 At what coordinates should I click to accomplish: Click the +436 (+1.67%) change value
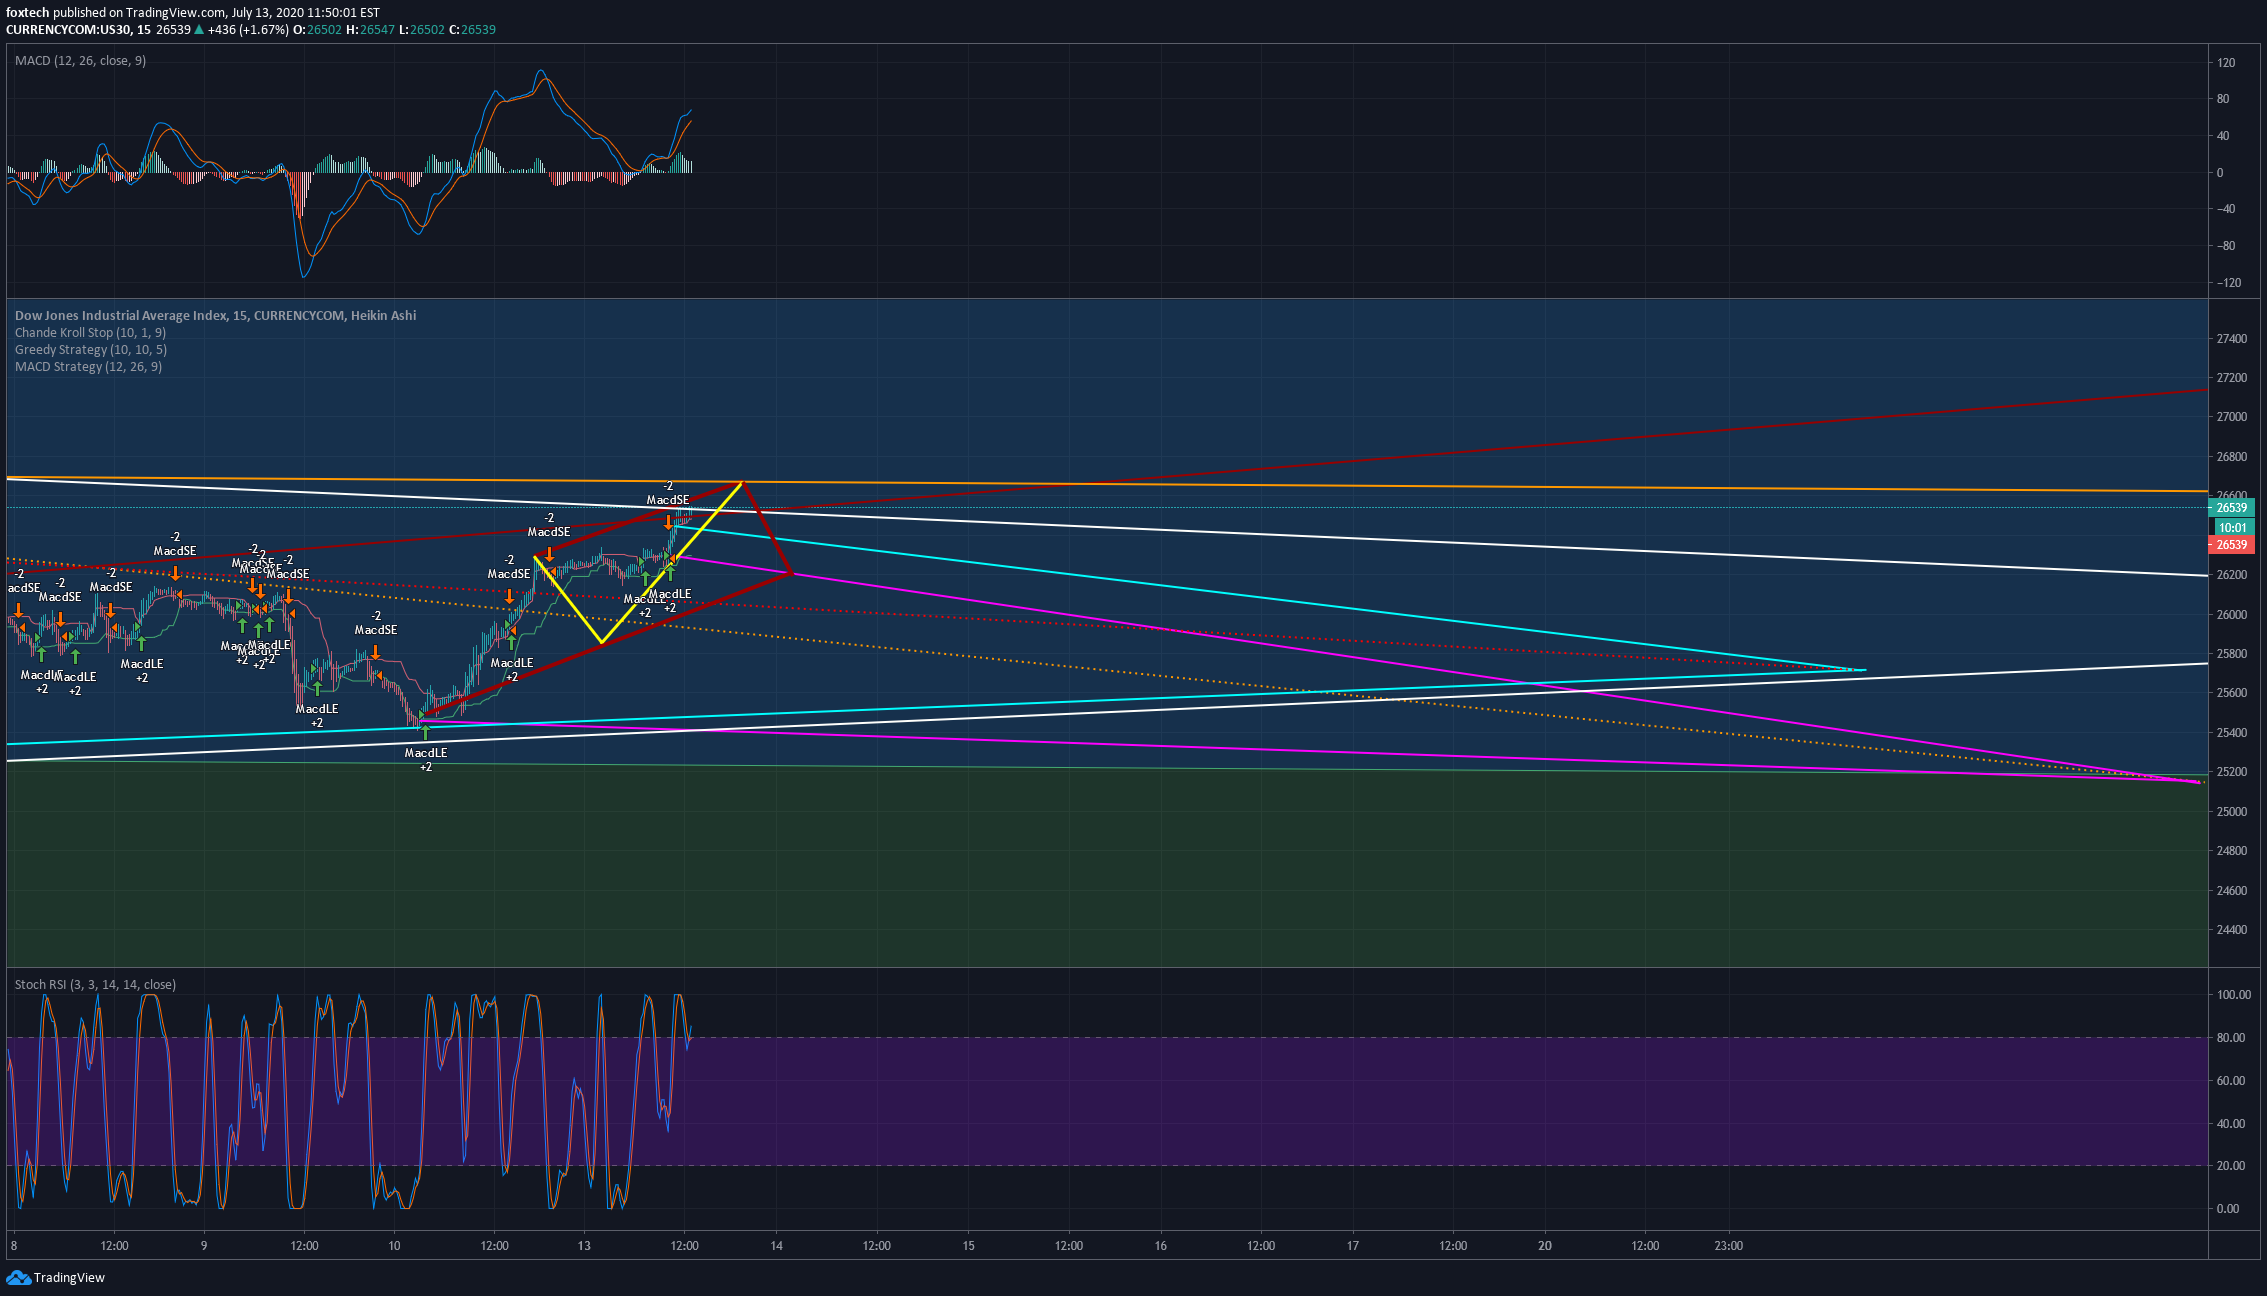click(248, 30)
